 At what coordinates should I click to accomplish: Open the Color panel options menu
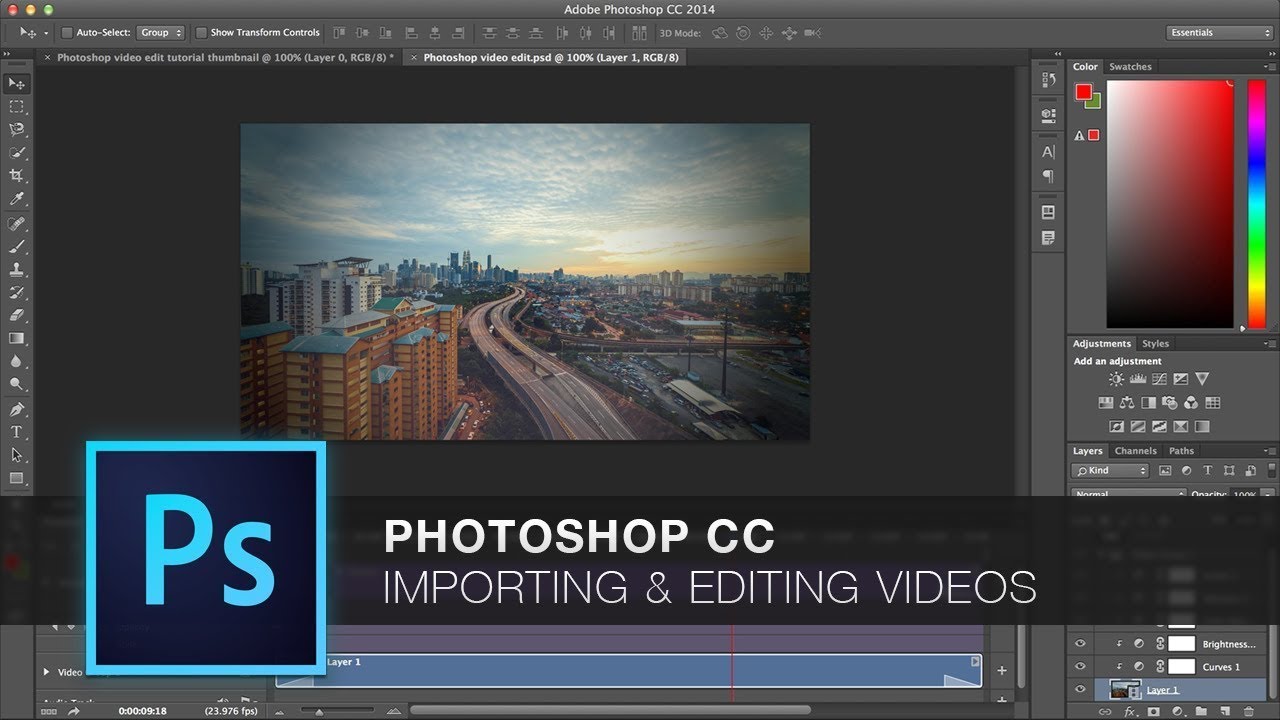point(1271,67)
